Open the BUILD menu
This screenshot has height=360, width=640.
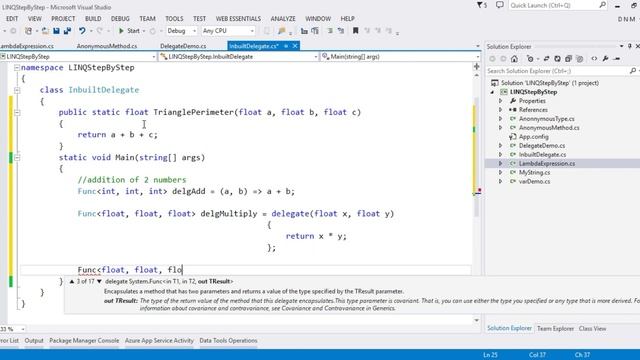93,19
